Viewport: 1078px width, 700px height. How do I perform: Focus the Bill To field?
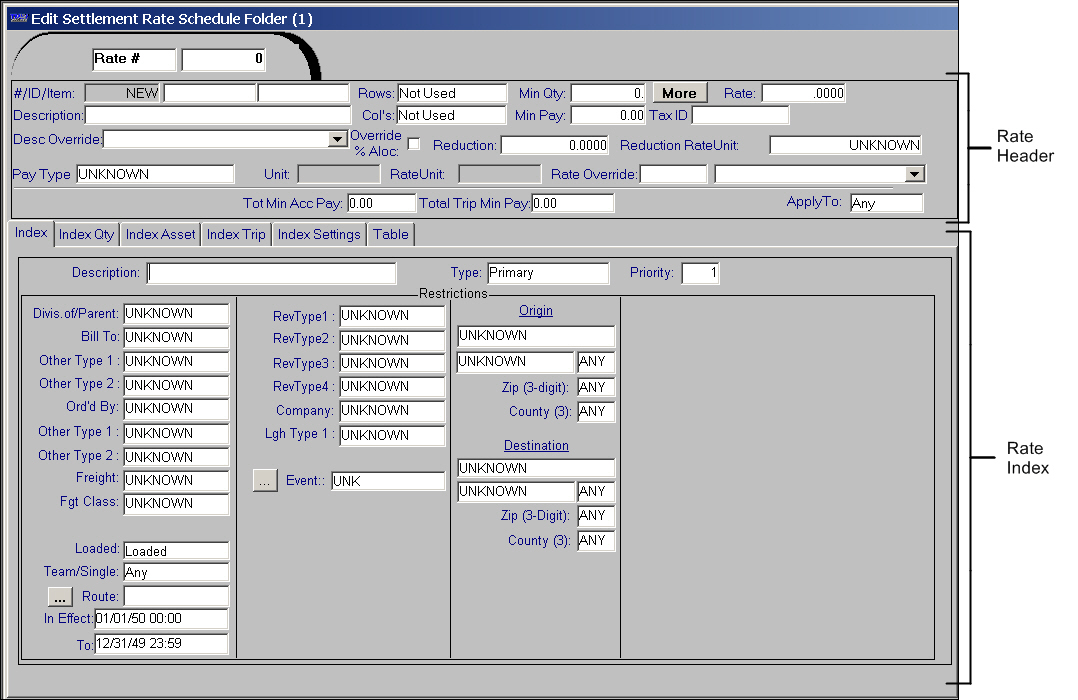pyautogui.click(x=176, y=338)
